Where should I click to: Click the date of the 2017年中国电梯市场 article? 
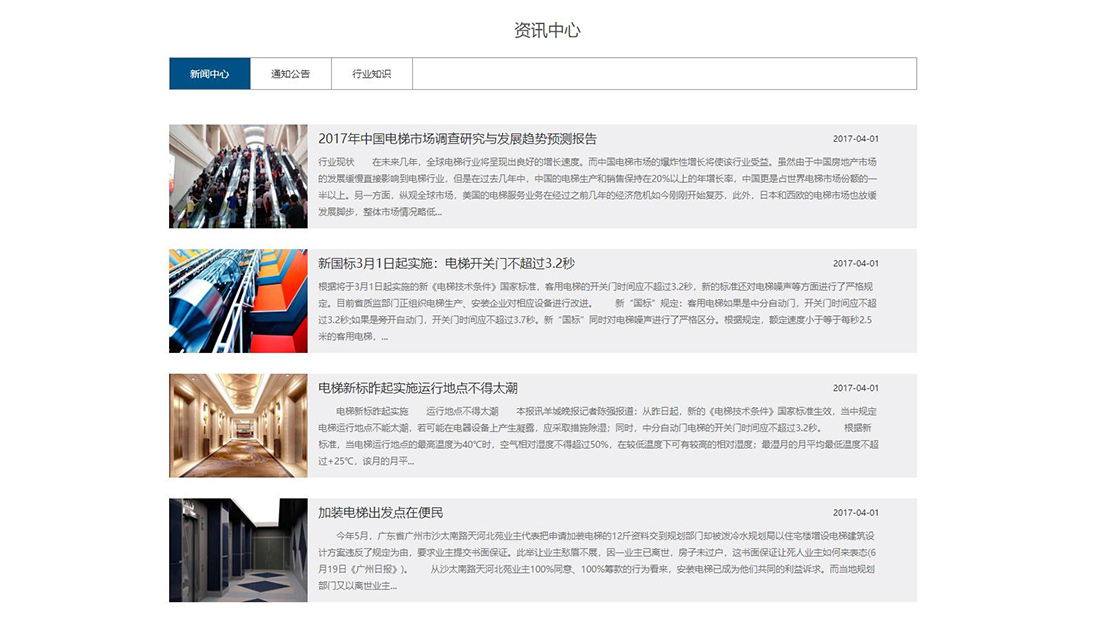(855, 139)
